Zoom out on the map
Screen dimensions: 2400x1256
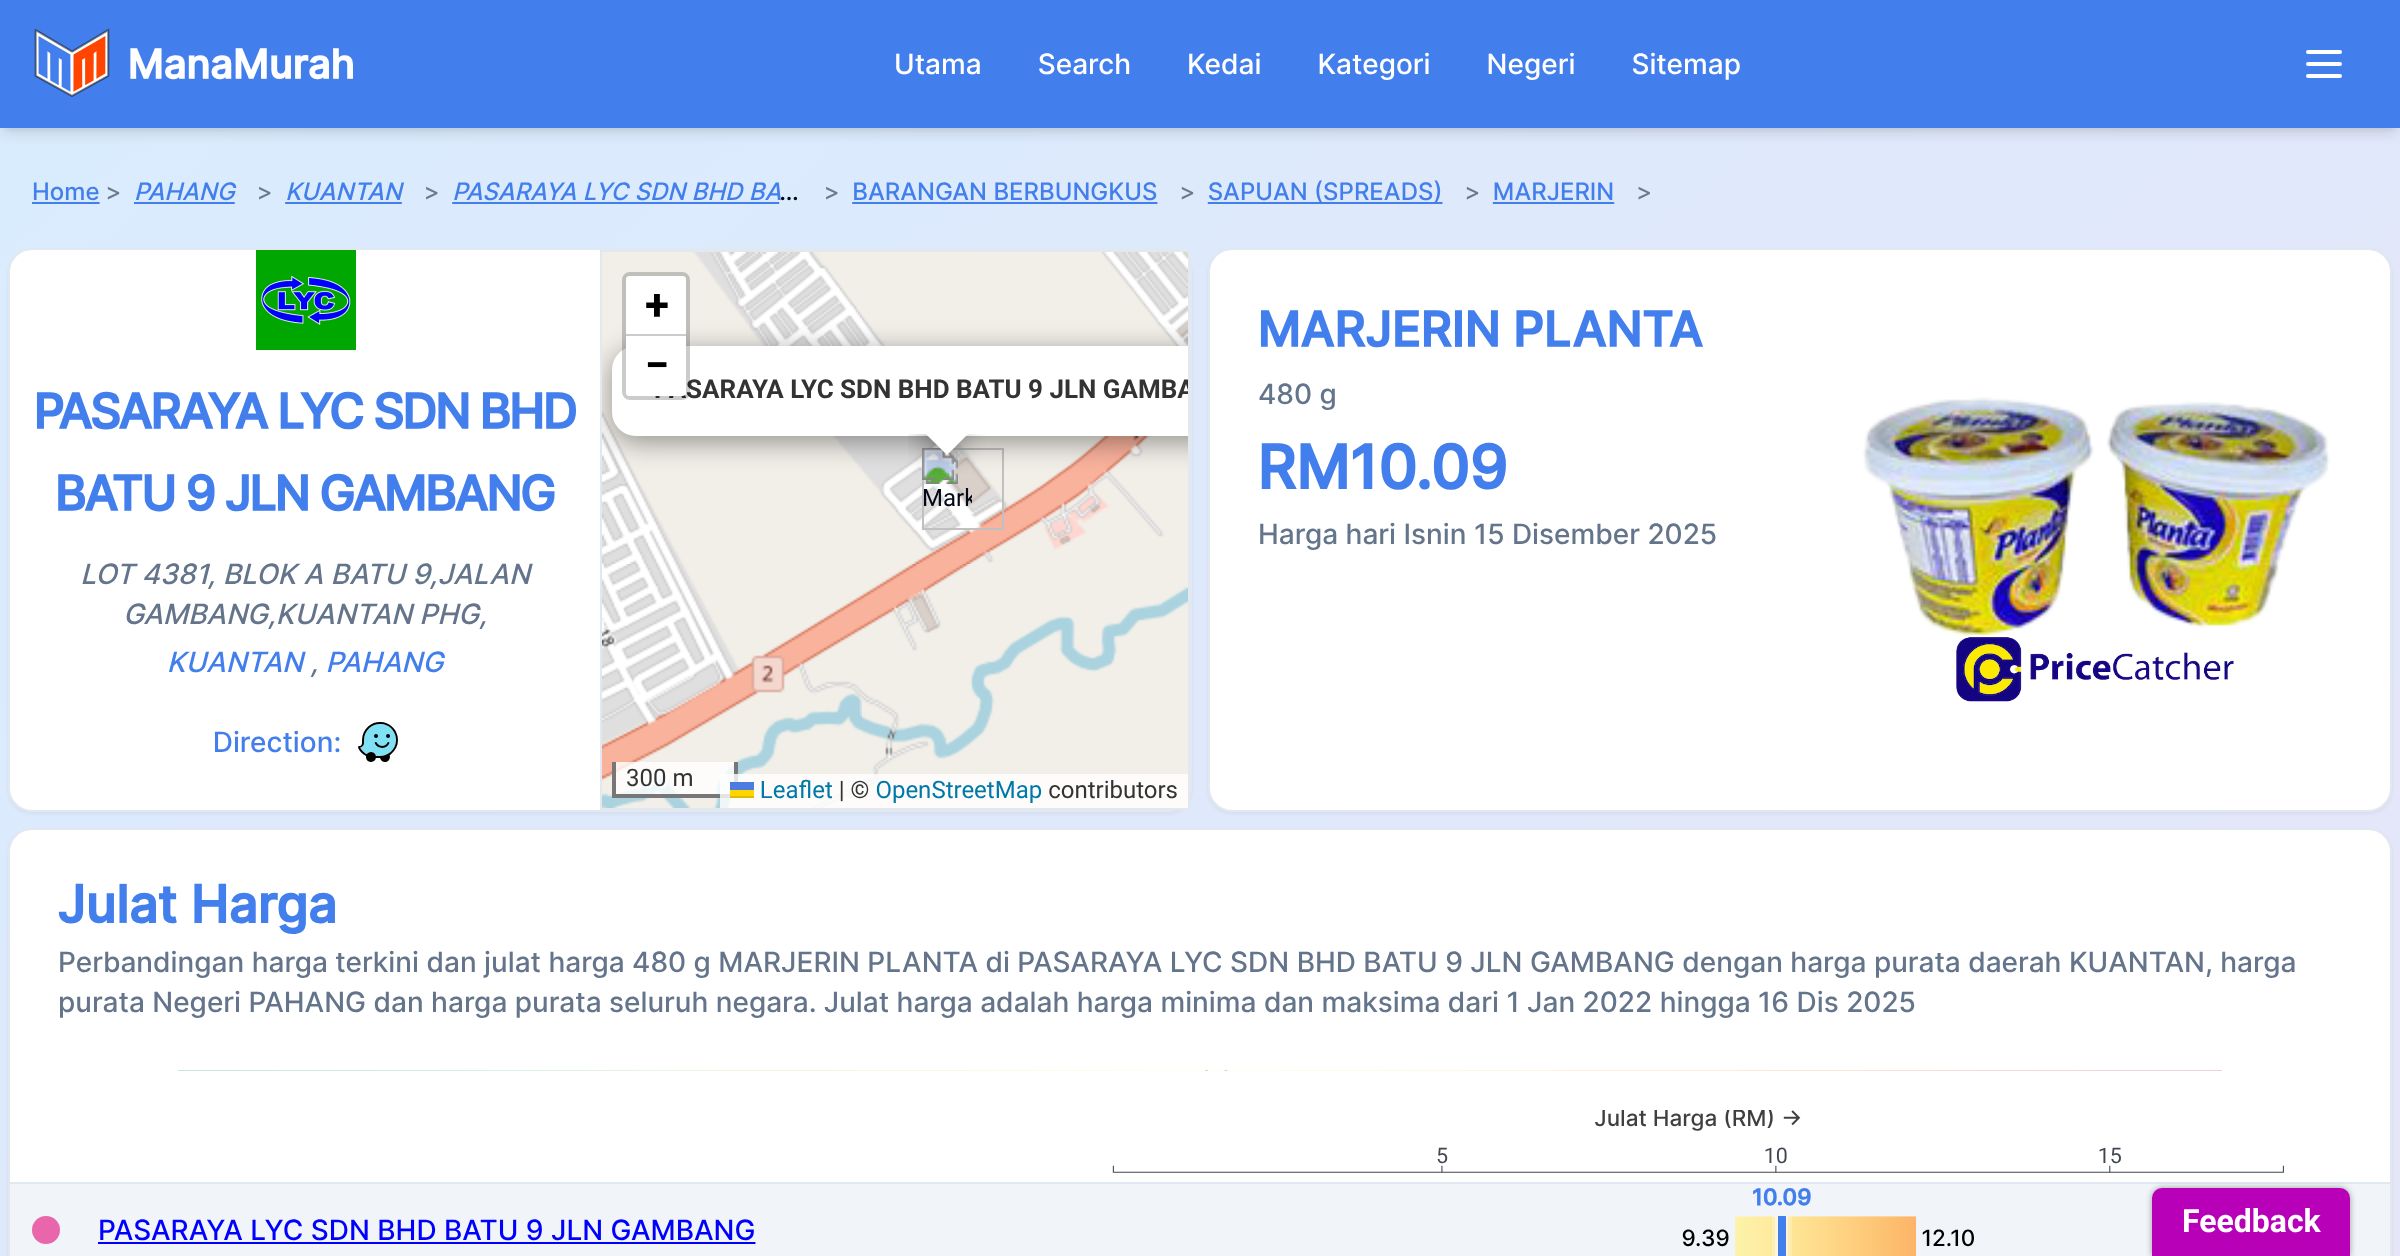tap(656, 365)
